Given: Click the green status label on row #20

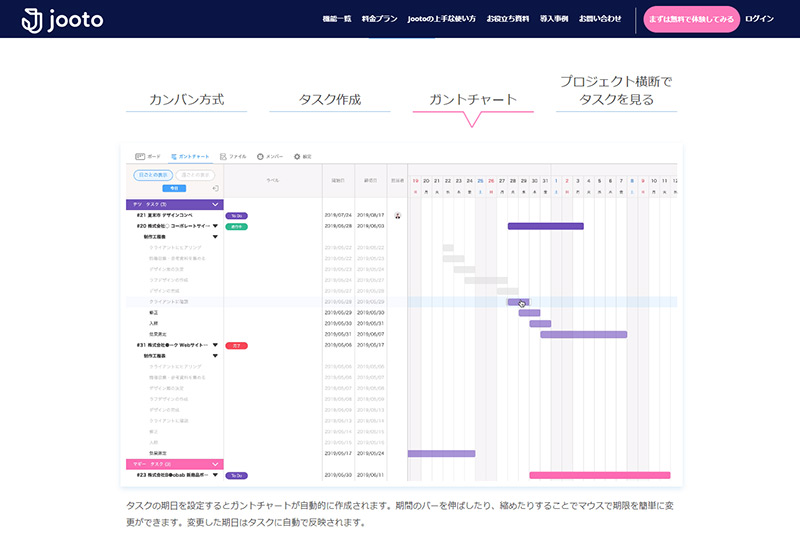Looking at the screenshot, I should [x=236, y=227].
